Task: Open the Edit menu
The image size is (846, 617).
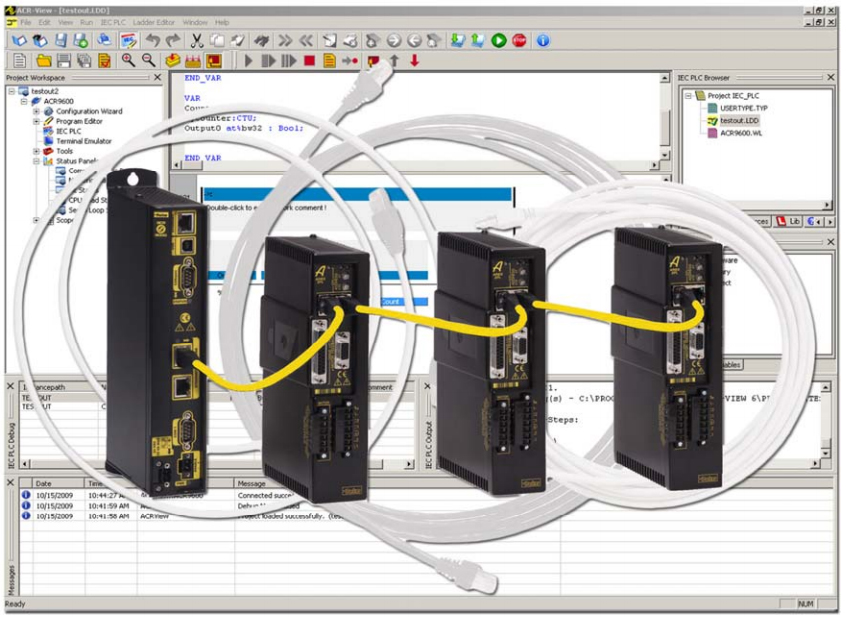Action: [x=44, y=22]
